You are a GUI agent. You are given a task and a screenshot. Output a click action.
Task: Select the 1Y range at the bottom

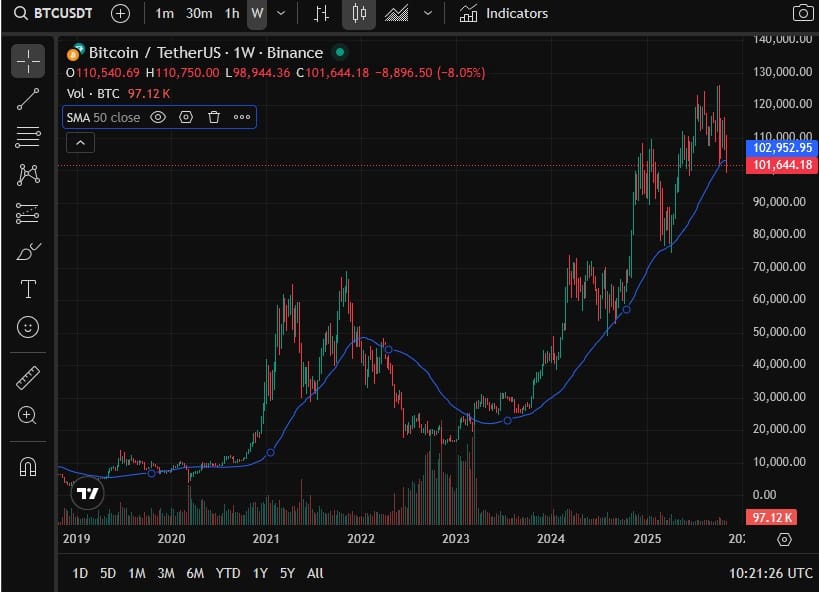coord(259,573)
